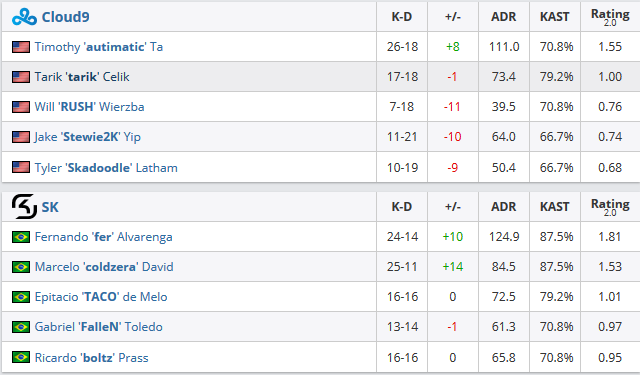Open Marcelo 'coldzera' David profile
The height and width of the screenshot is (375, 640).
coord(104,267)
